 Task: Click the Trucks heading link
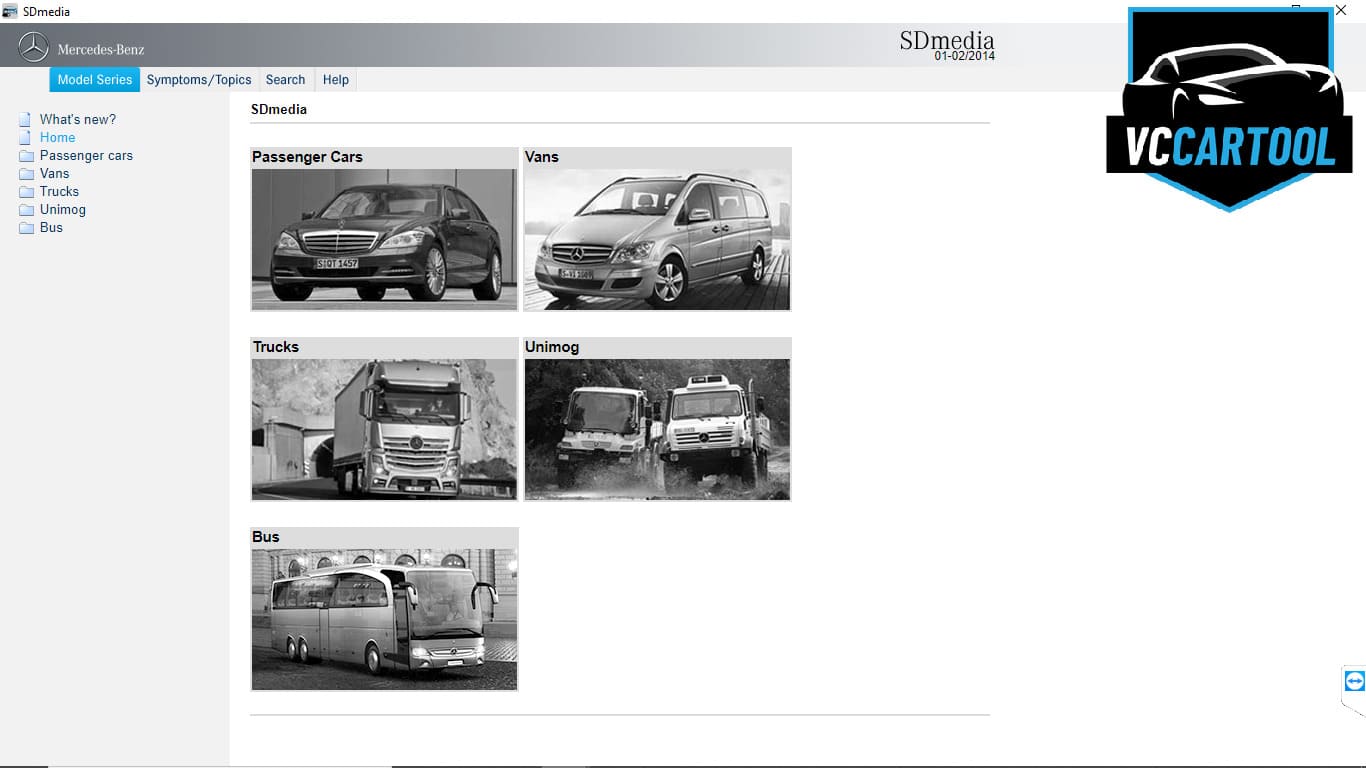click(276, 347)
